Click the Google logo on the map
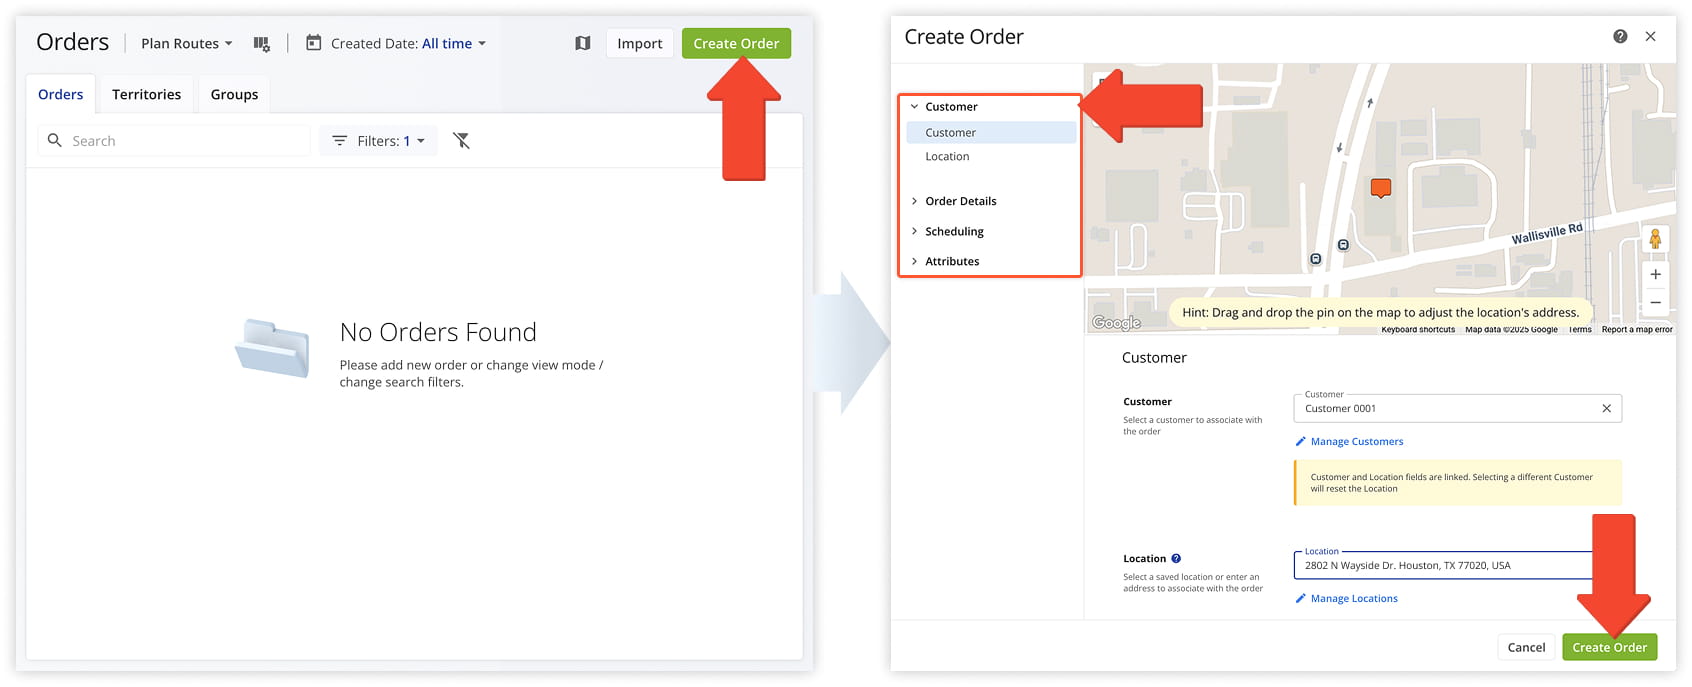This screenshot has width=1692, height=687. coord(1116,322)
